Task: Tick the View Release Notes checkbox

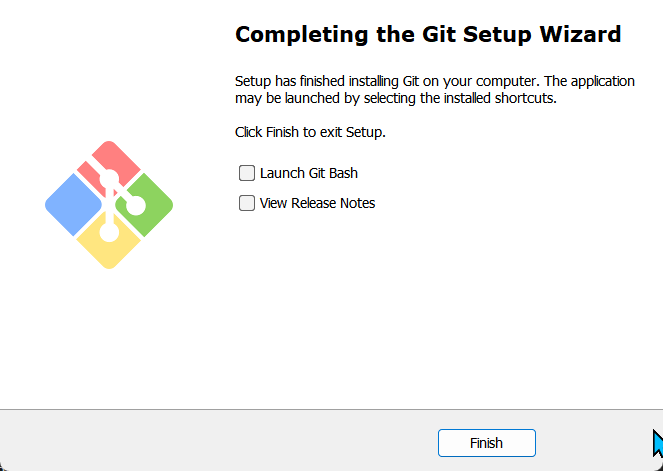Action: (247, 203)
